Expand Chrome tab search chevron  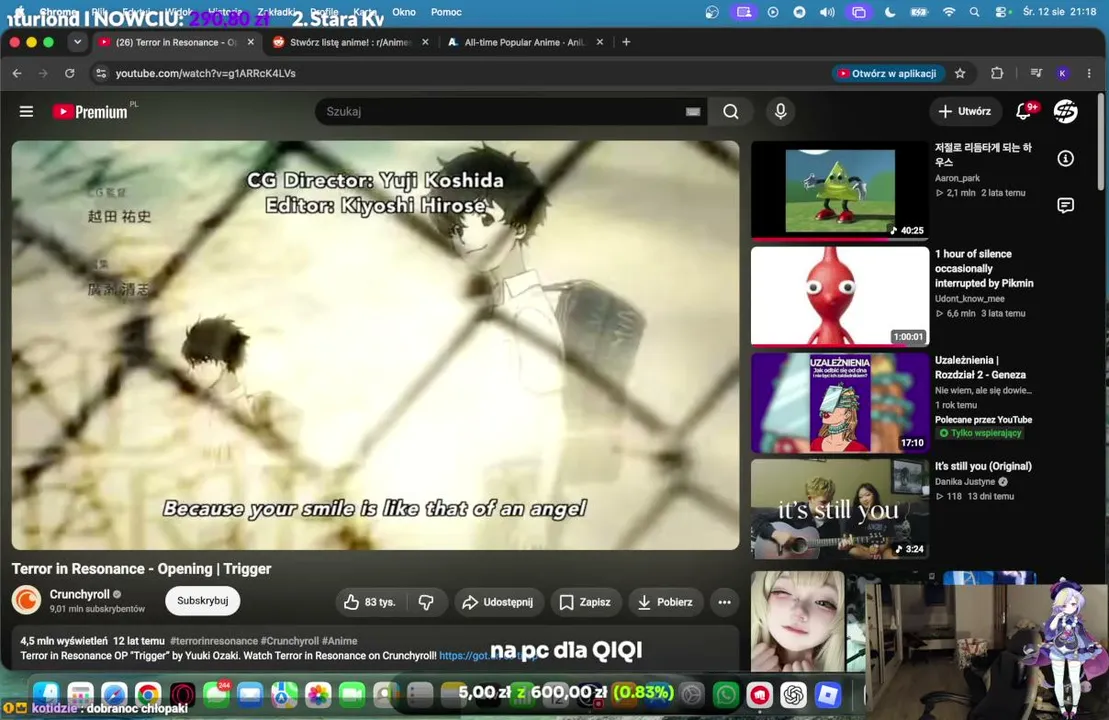tap(78, 42)
